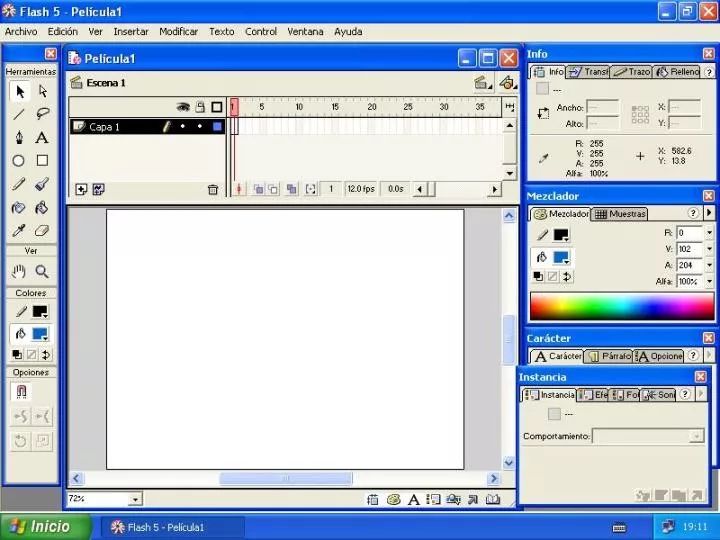The image size is (720, 540).
Task: Choose the Text tool
Action: pyautogui.click(x=42, y=137)
